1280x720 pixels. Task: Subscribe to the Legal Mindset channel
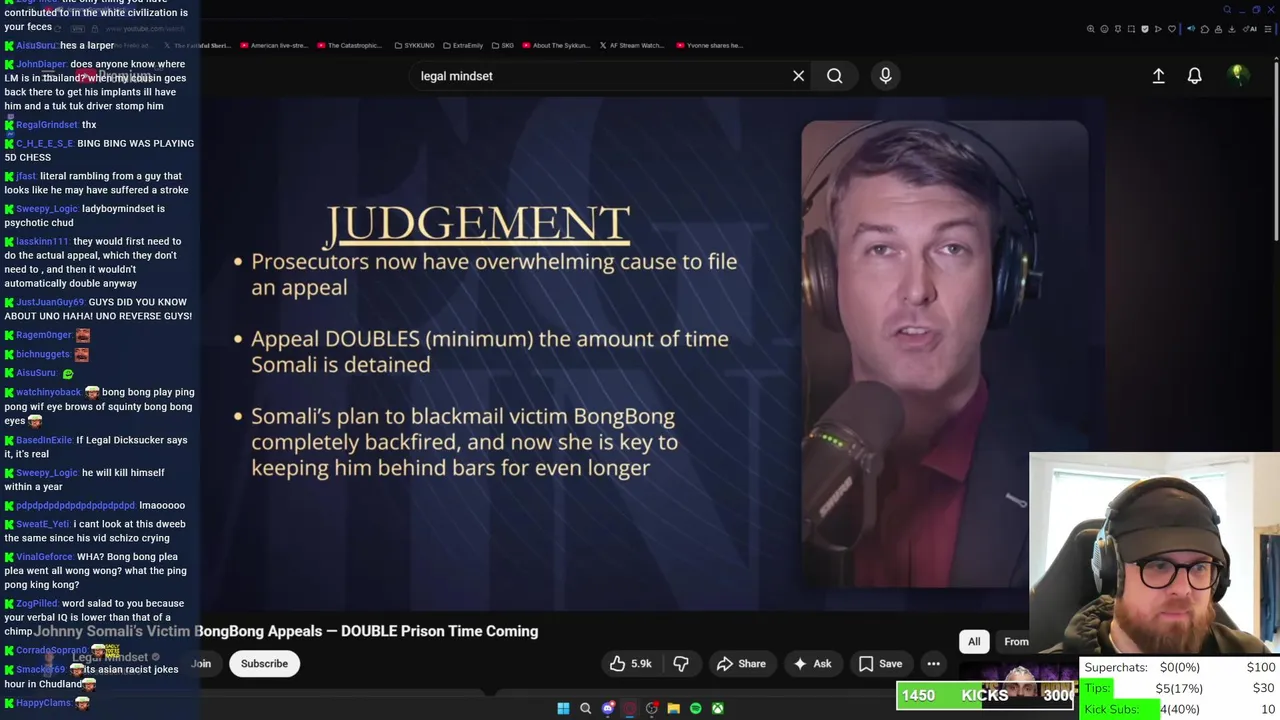click(x=264, y=664)
